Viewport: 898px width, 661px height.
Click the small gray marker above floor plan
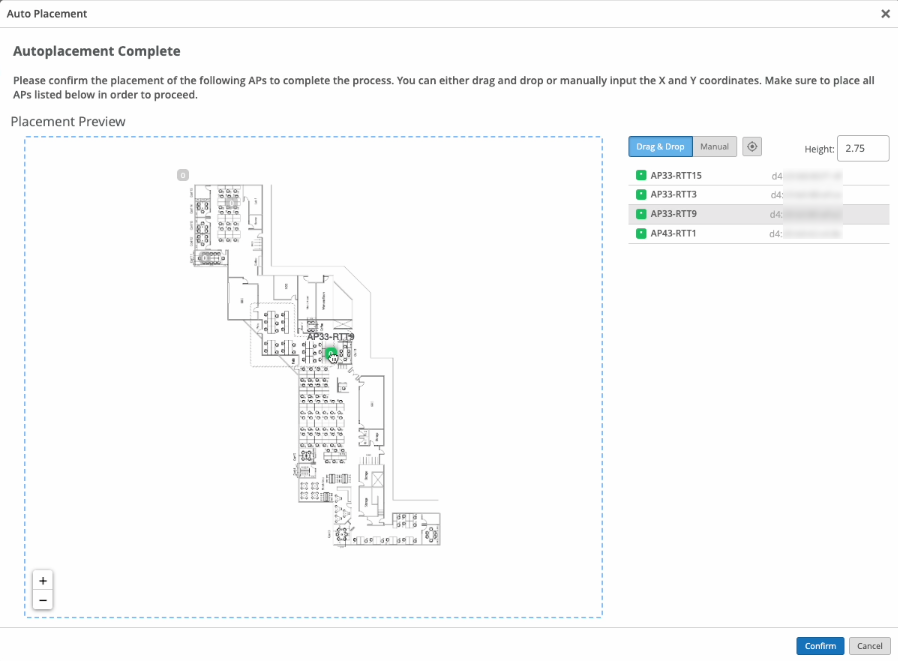(x=183, y=175)
